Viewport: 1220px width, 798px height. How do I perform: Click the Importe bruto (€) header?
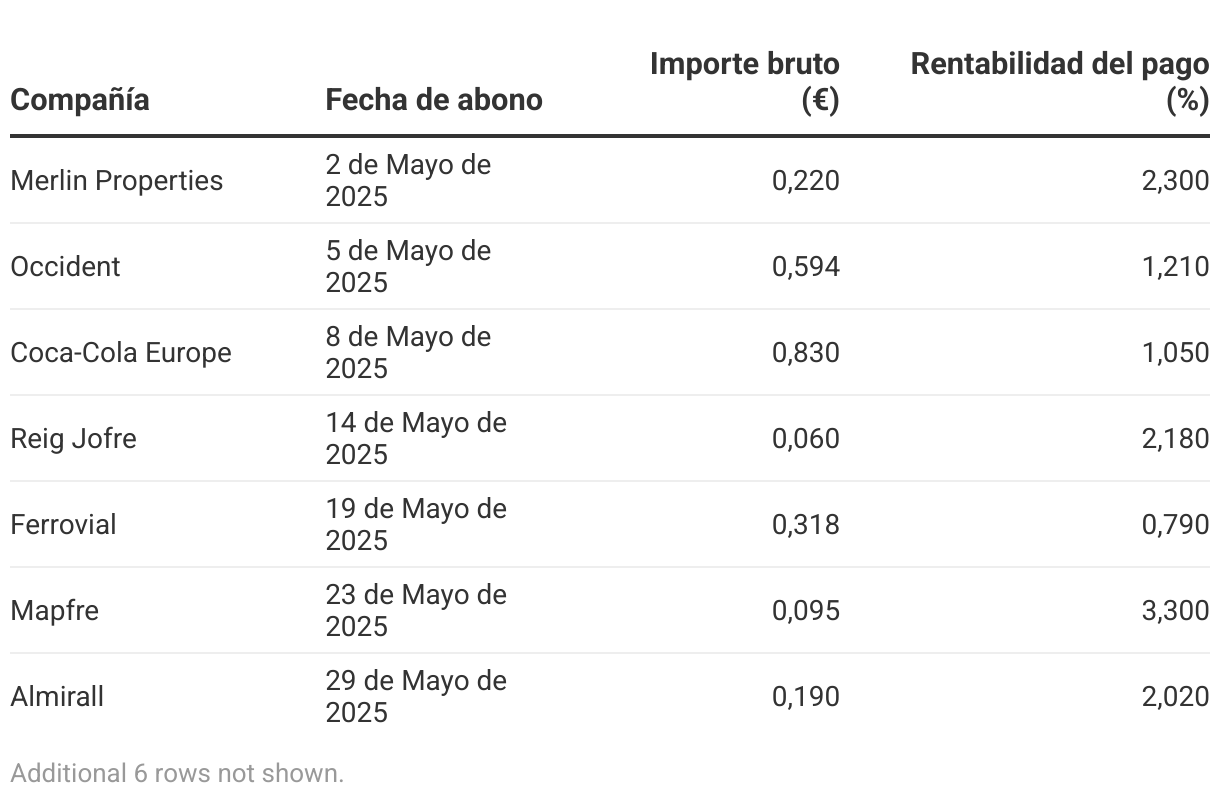[745, 82]
